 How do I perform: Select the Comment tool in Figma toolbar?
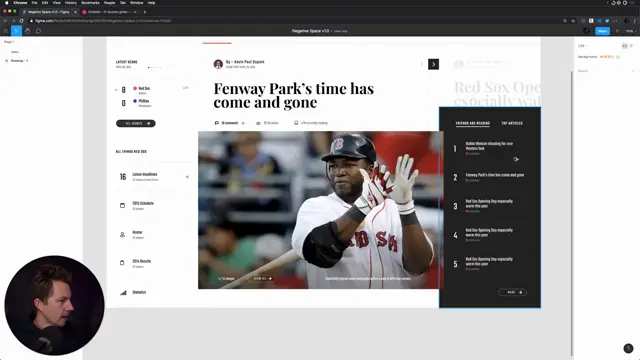[x=38, y=31]
